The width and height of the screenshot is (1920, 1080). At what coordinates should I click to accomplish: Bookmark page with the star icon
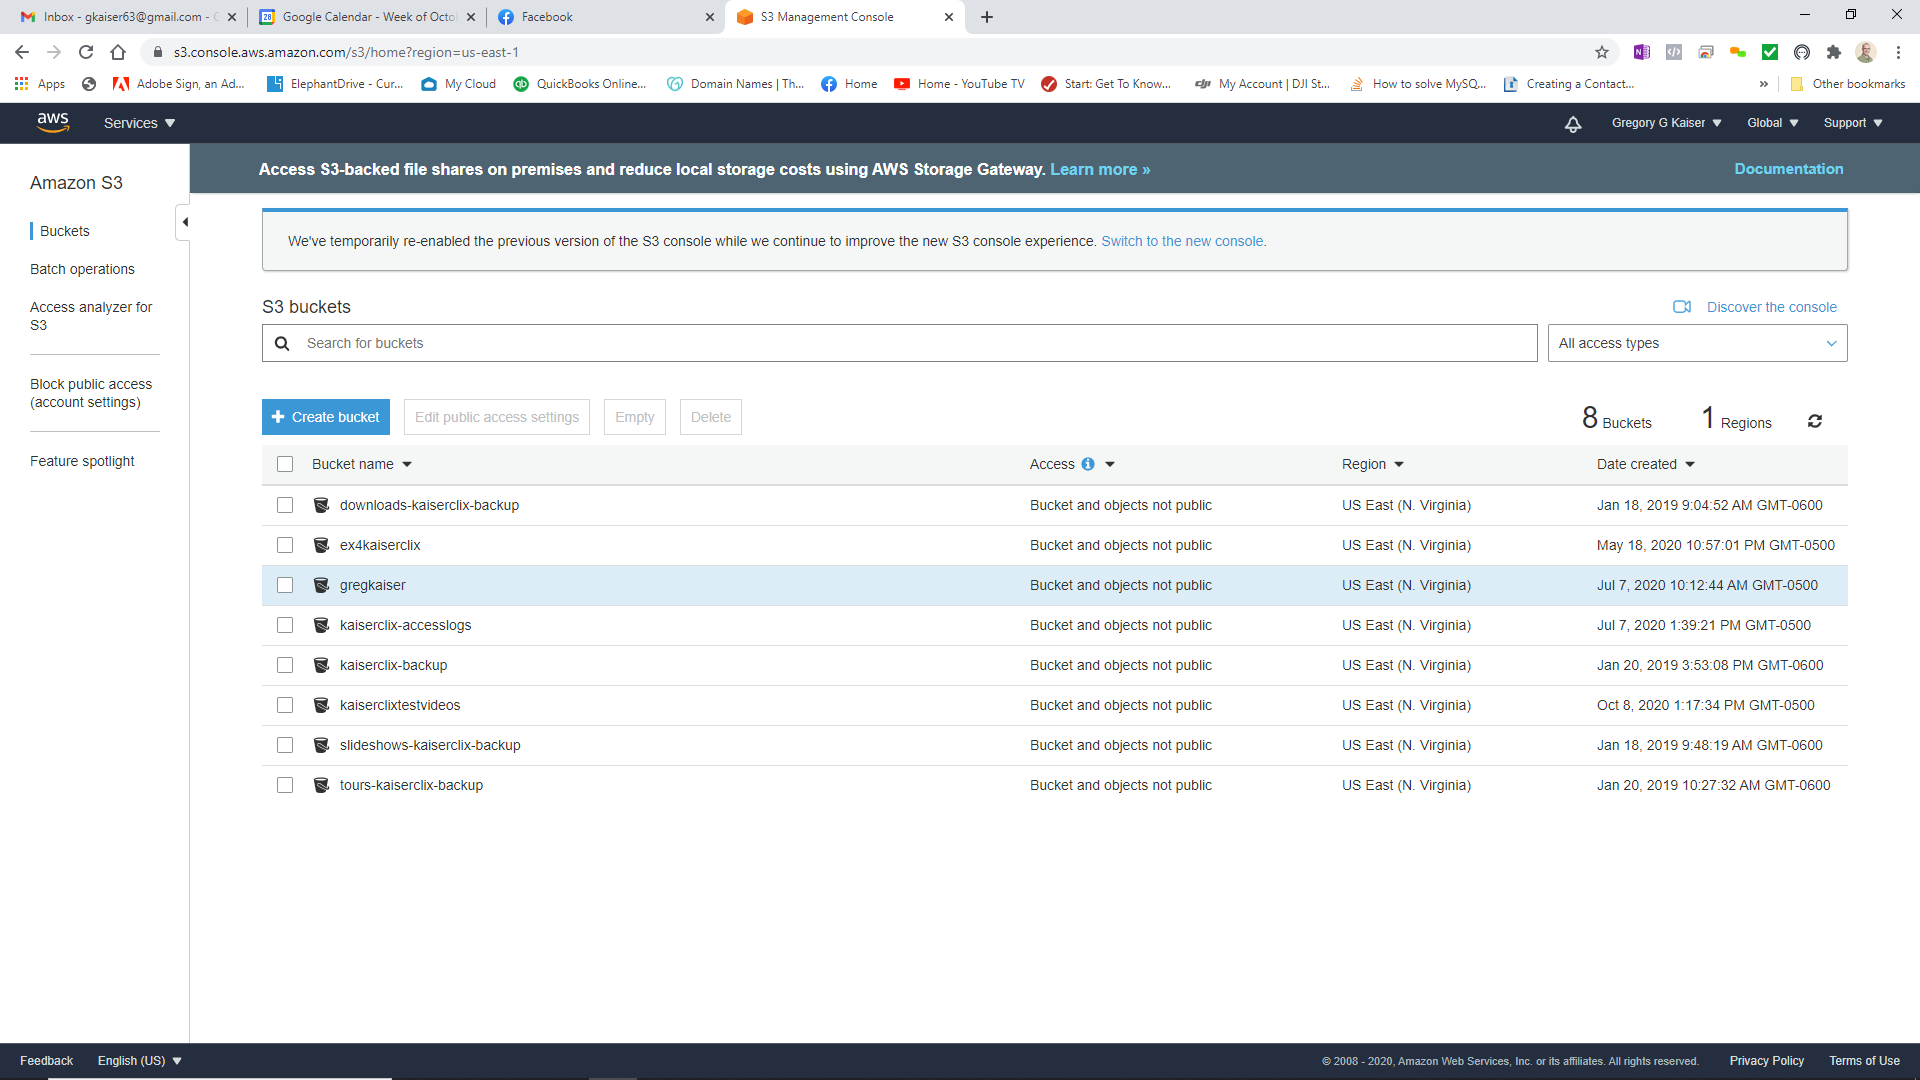1602,52
